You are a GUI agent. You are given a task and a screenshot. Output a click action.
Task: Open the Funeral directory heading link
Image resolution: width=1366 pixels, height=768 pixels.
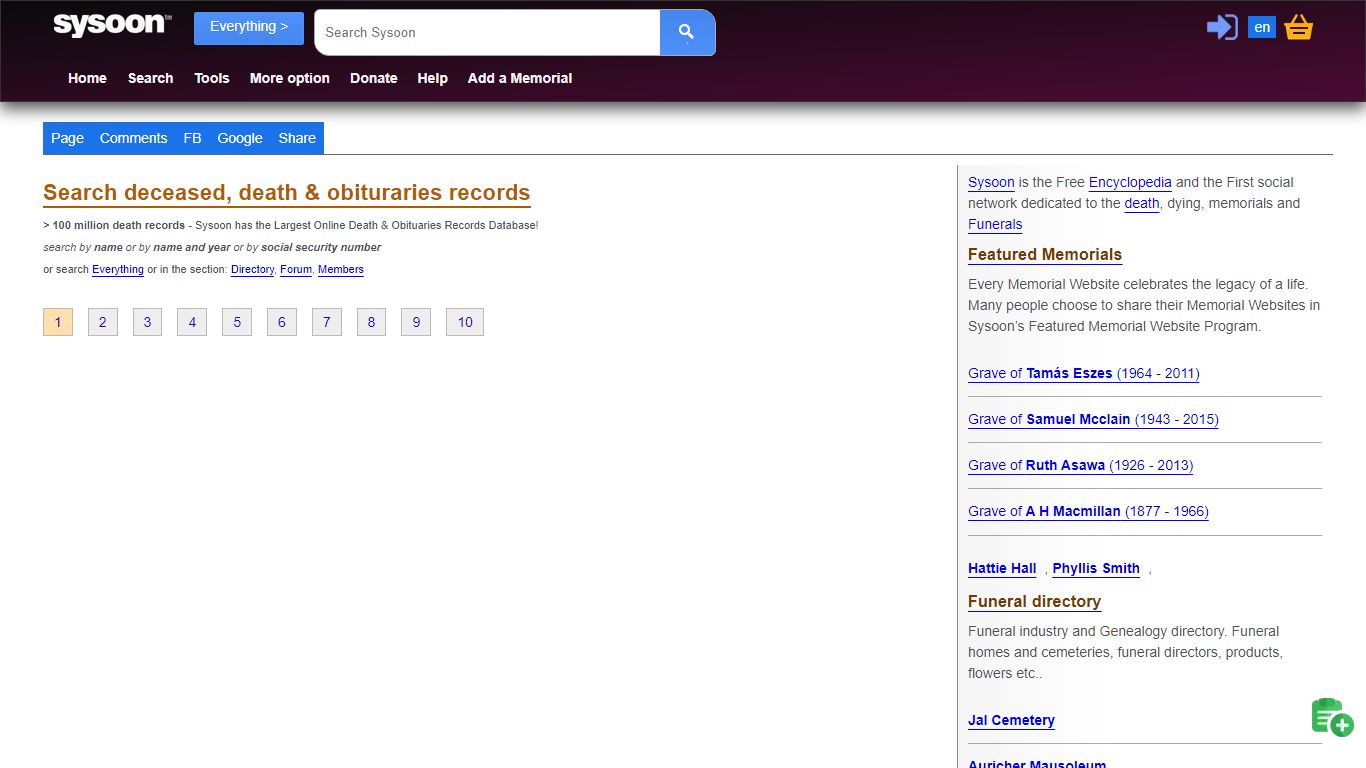pos(1034,601)
